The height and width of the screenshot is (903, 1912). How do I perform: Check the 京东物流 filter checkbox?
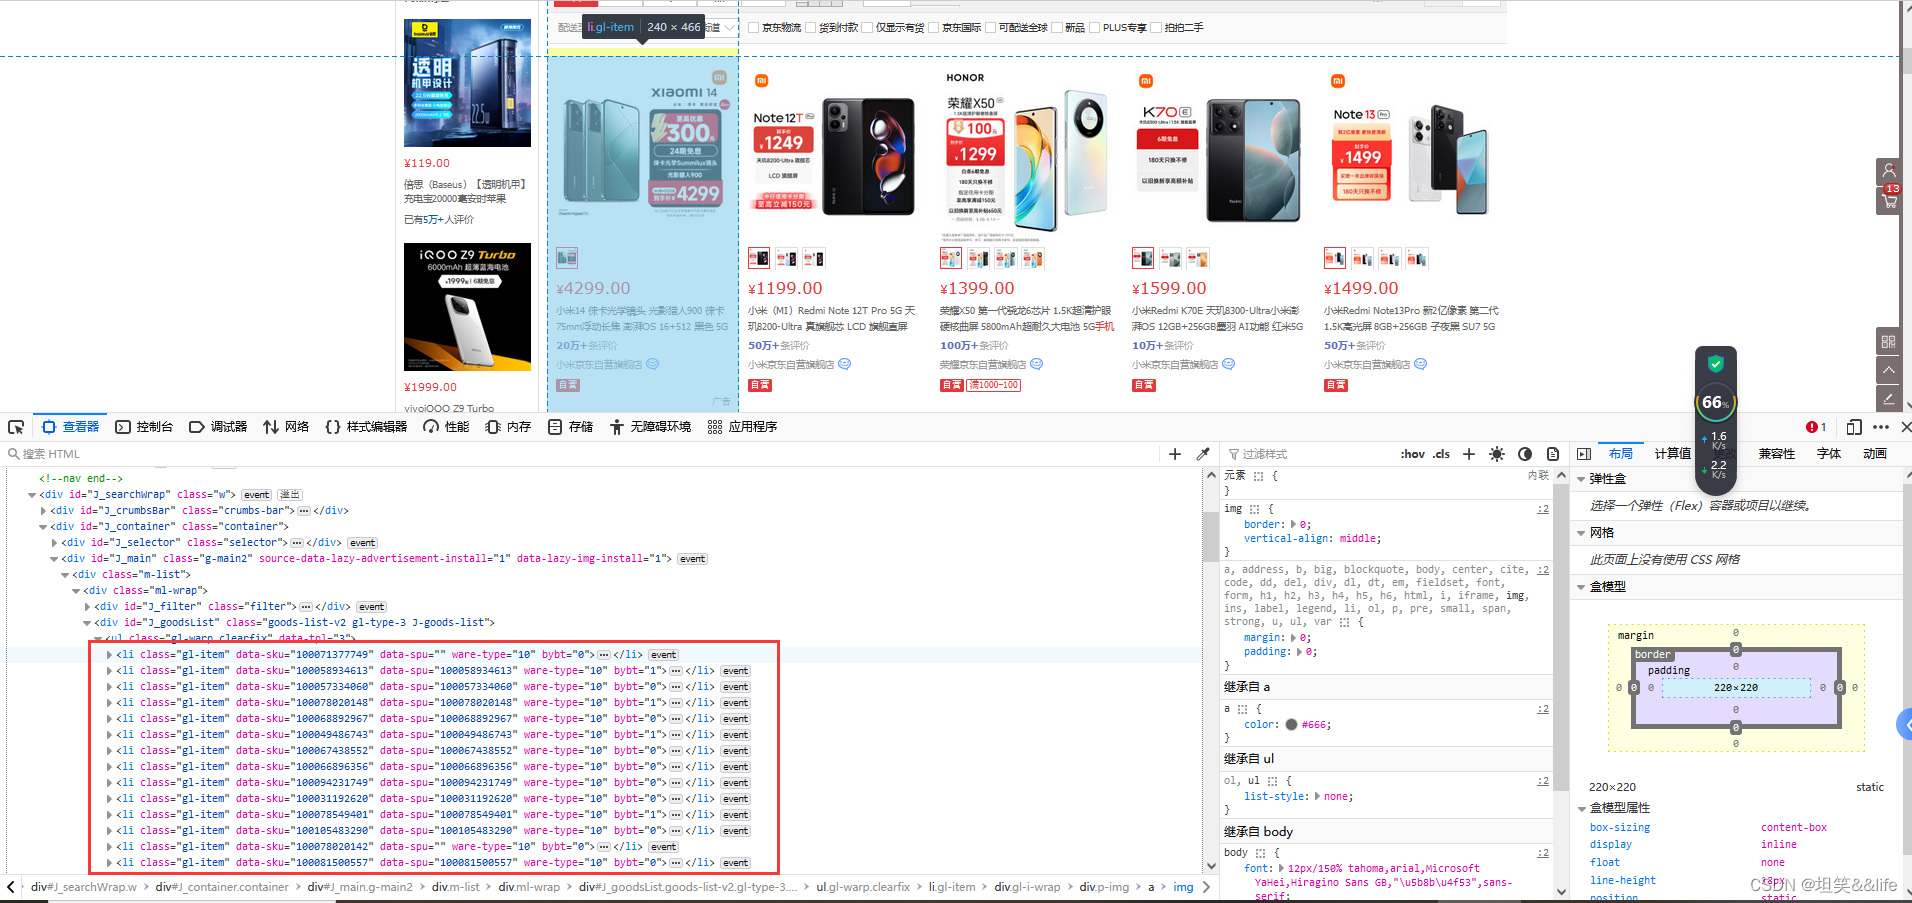click(x=754, y=28)
